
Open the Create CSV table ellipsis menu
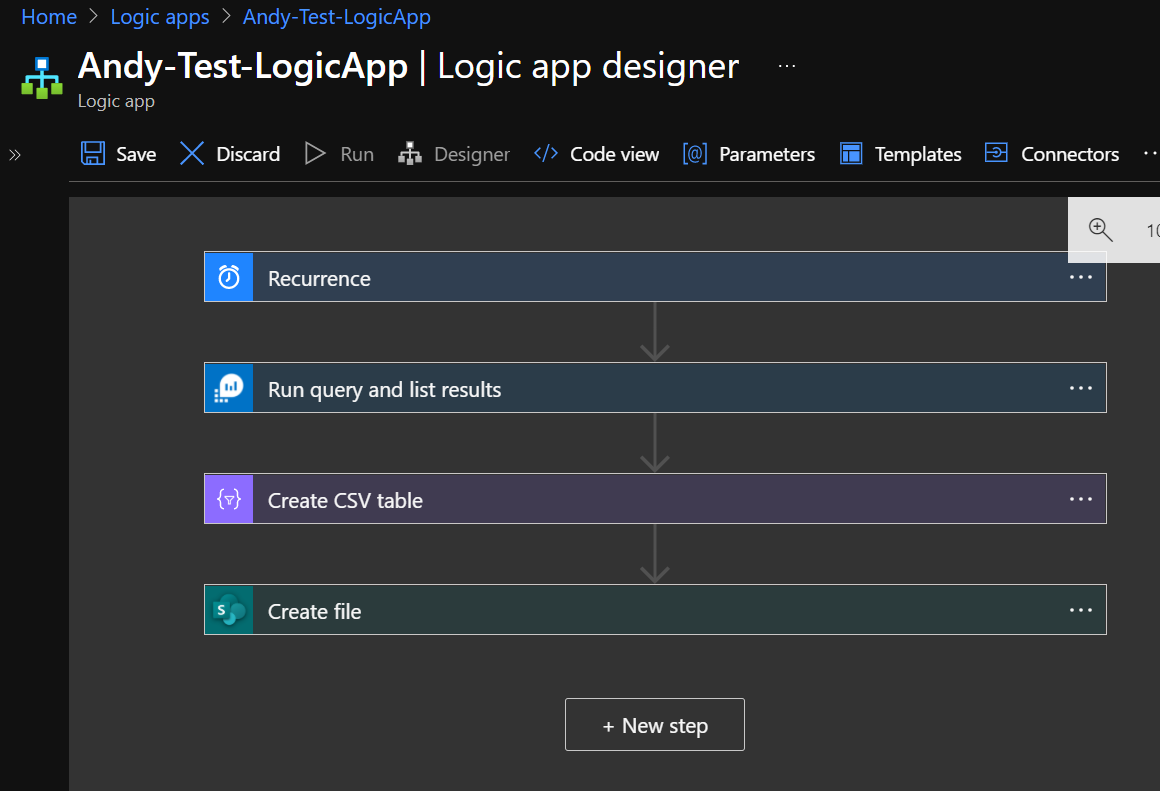pos(1081,499)
